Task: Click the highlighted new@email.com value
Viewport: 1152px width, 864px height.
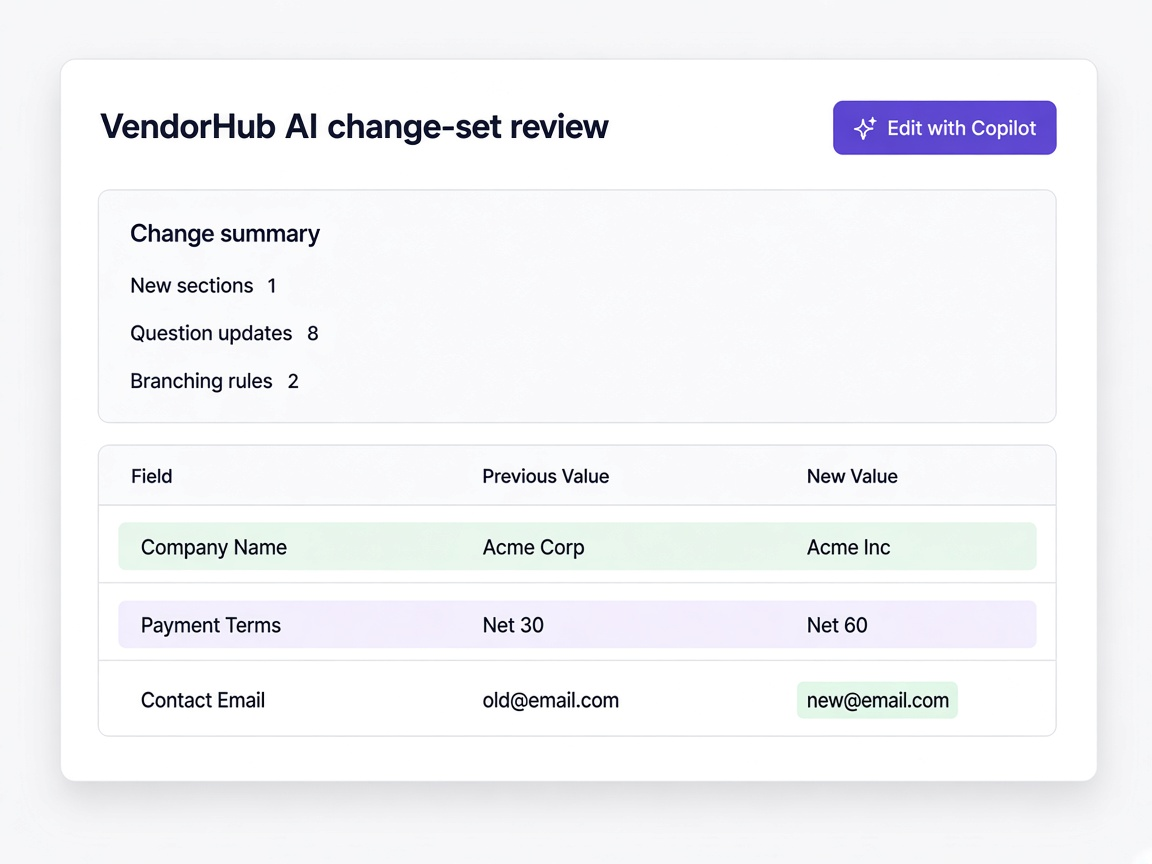Action: 877,700
